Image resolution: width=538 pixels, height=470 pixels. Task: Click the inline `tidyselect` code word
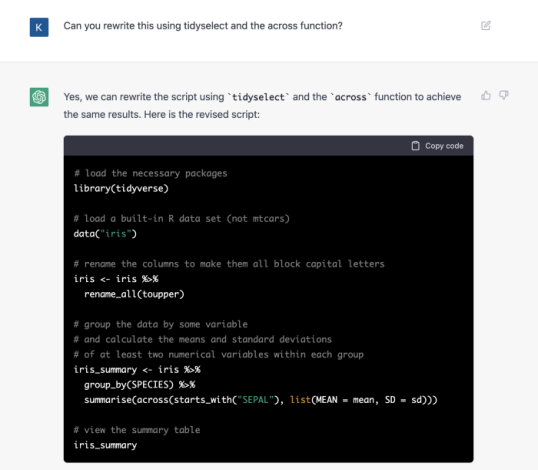point(258,97)
